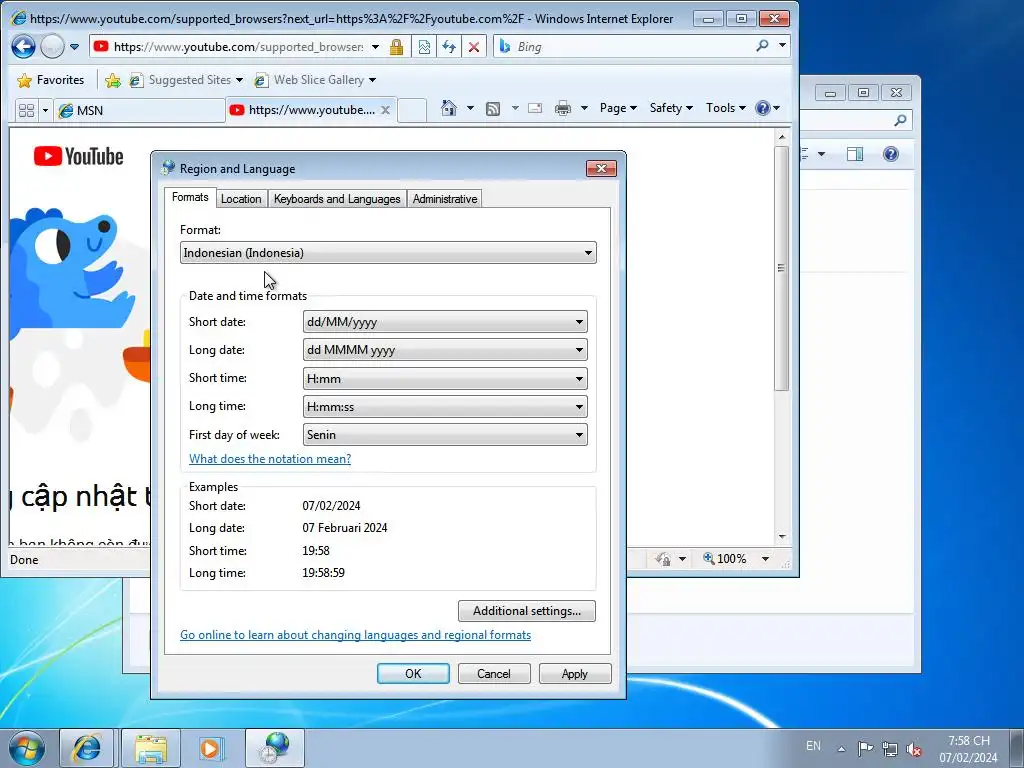
Task: Click the network tray icon
Action: (x=889, y=748)
